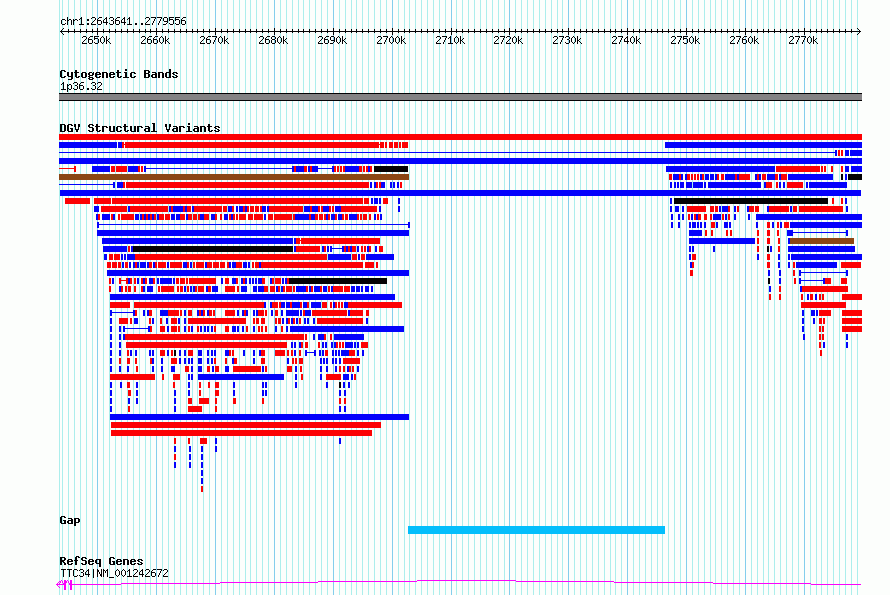
Task: Pick the 2710k coordinate on the scale
Action: click(x=450, y=41)
